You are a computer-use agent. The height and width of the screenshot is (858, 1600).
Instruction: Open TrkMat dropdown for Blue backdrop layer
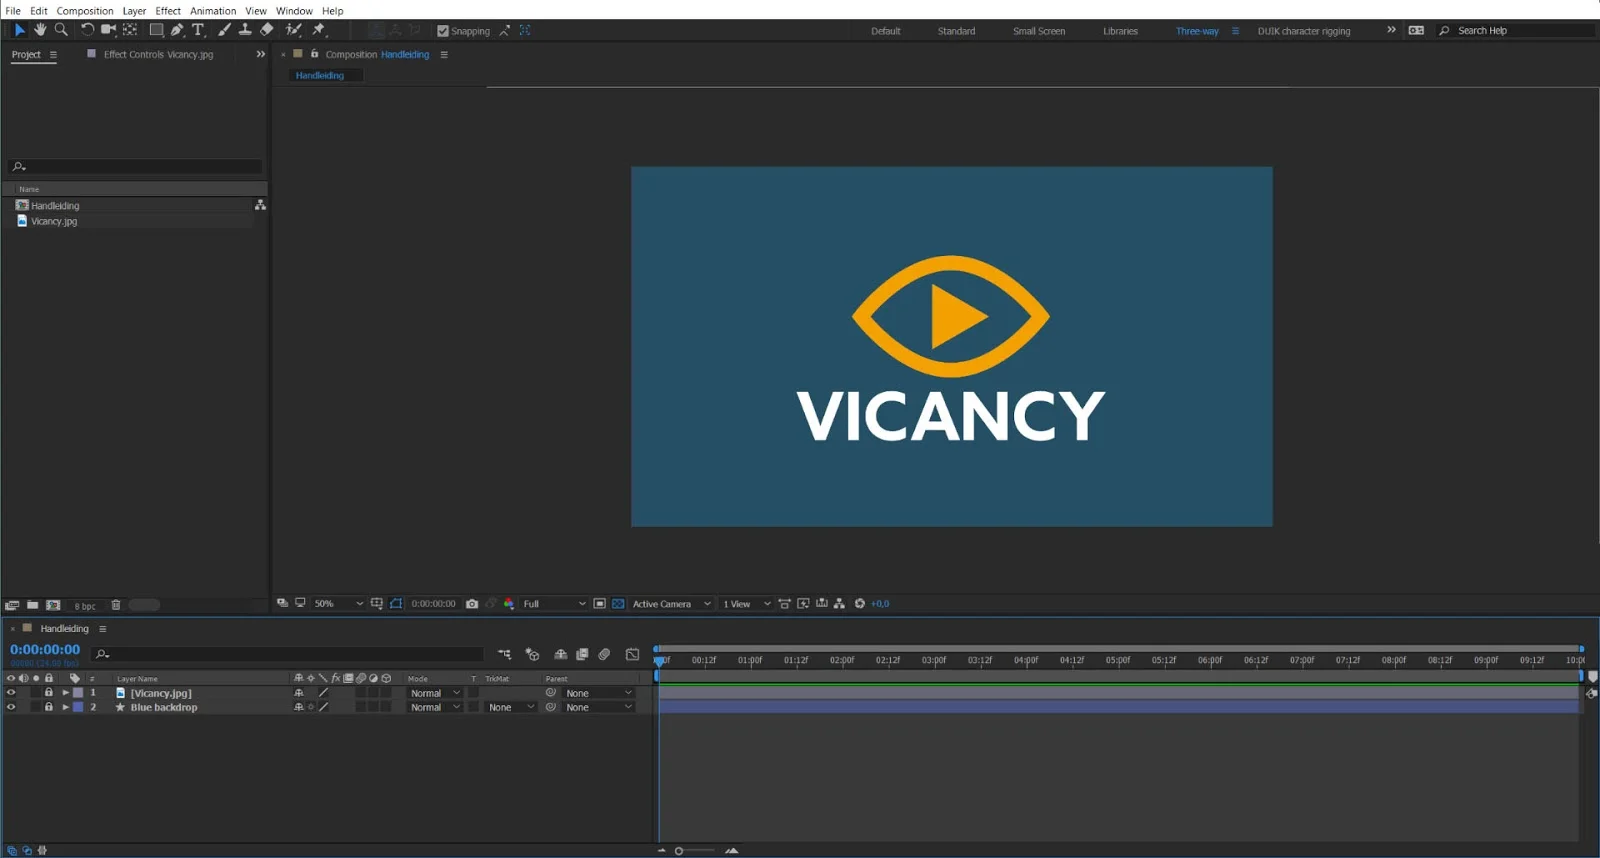511,707
